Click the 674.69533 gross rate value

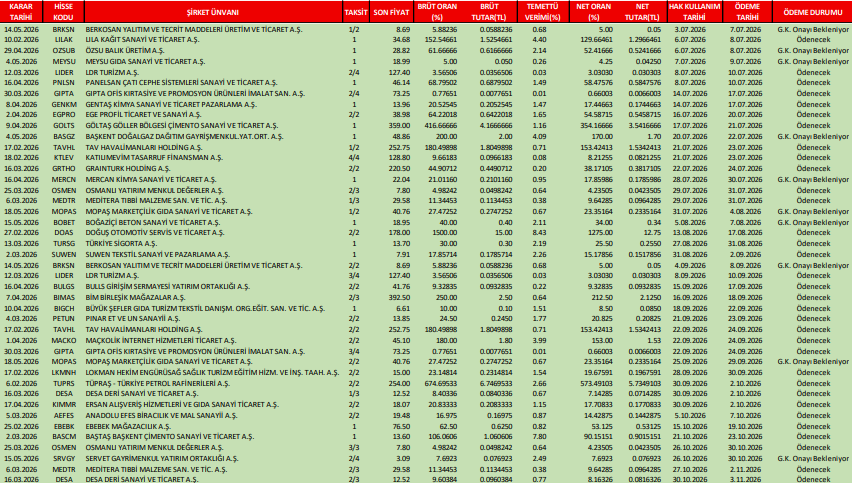coord(442,383)
